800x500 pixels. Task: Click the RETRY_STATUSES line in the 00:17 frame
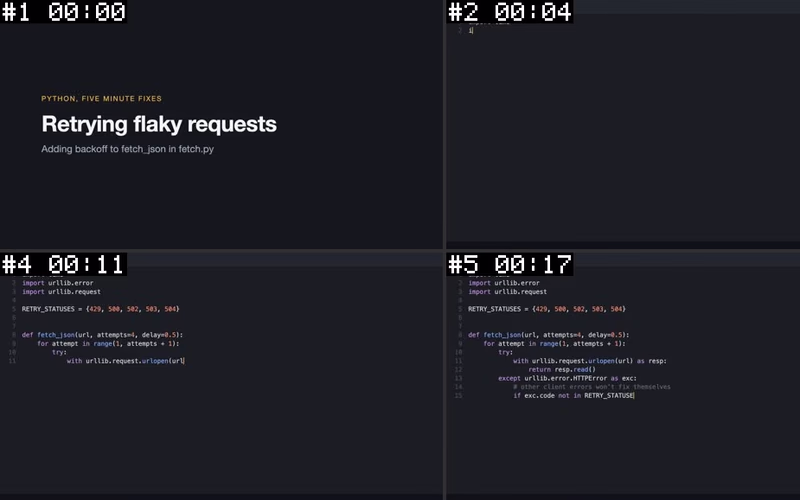pos(547,309)
